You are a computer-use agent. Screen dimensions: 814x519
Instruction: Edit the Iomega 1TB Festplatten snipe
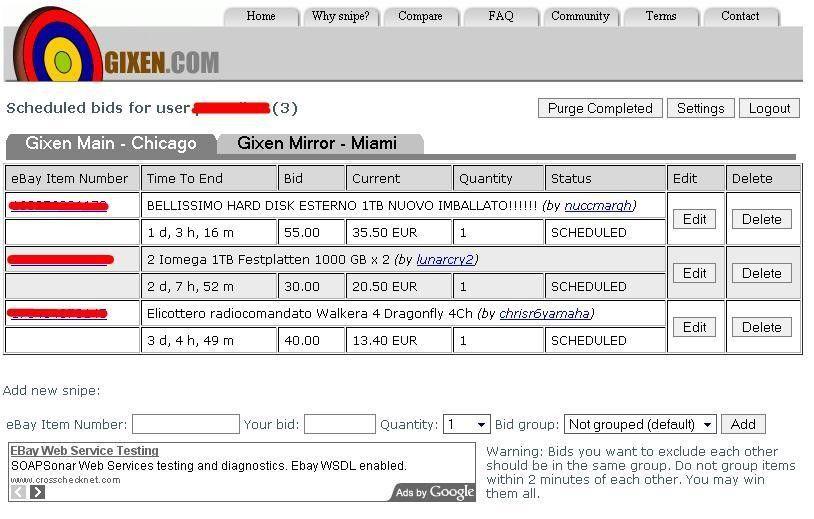(x=695, y=273)
